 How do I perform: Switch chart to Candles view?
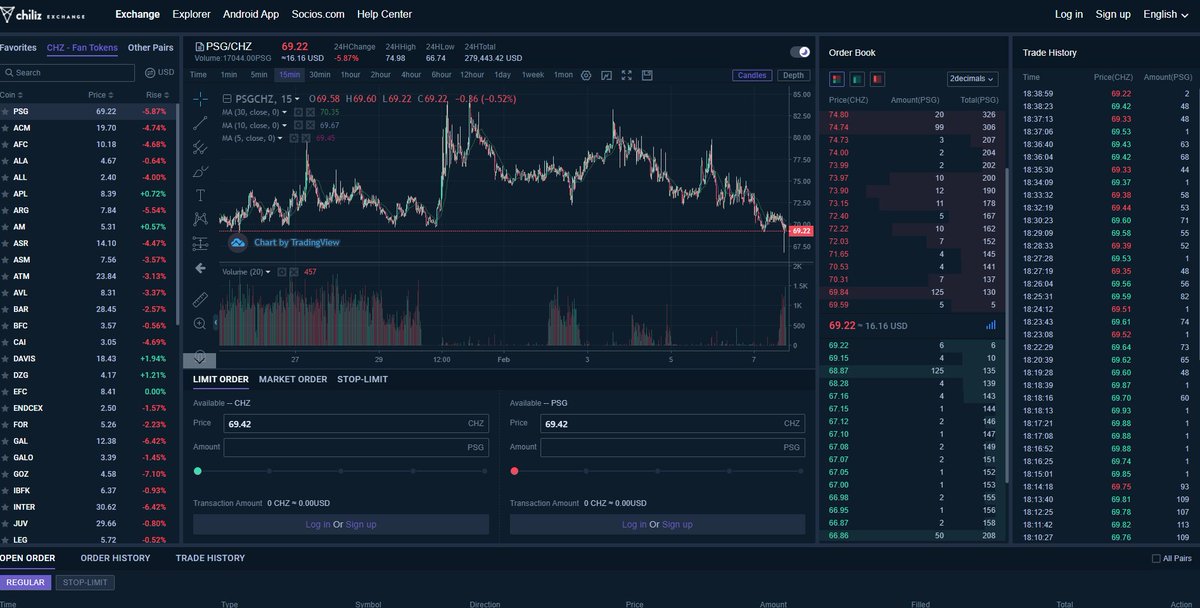pos(752,75)
